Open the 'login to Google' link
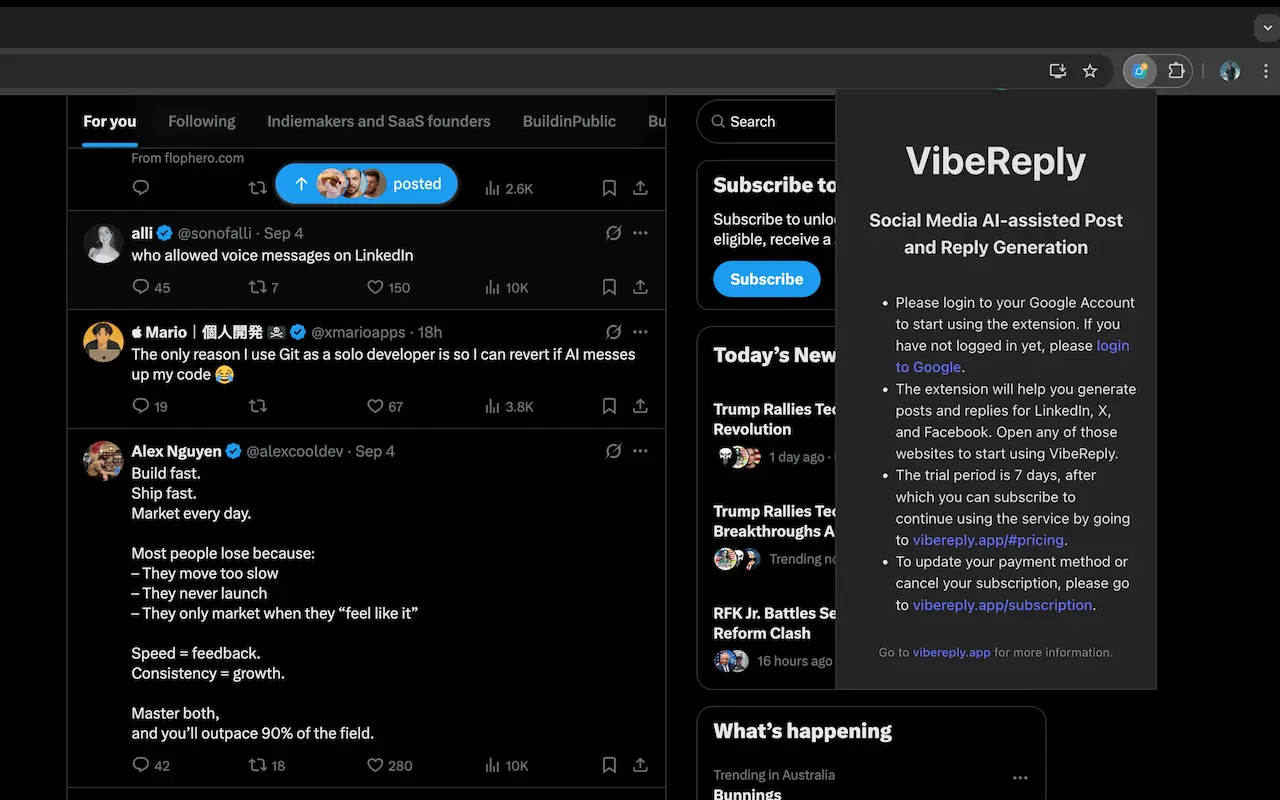This screenshot has height=800, width=1280. 1012,356
